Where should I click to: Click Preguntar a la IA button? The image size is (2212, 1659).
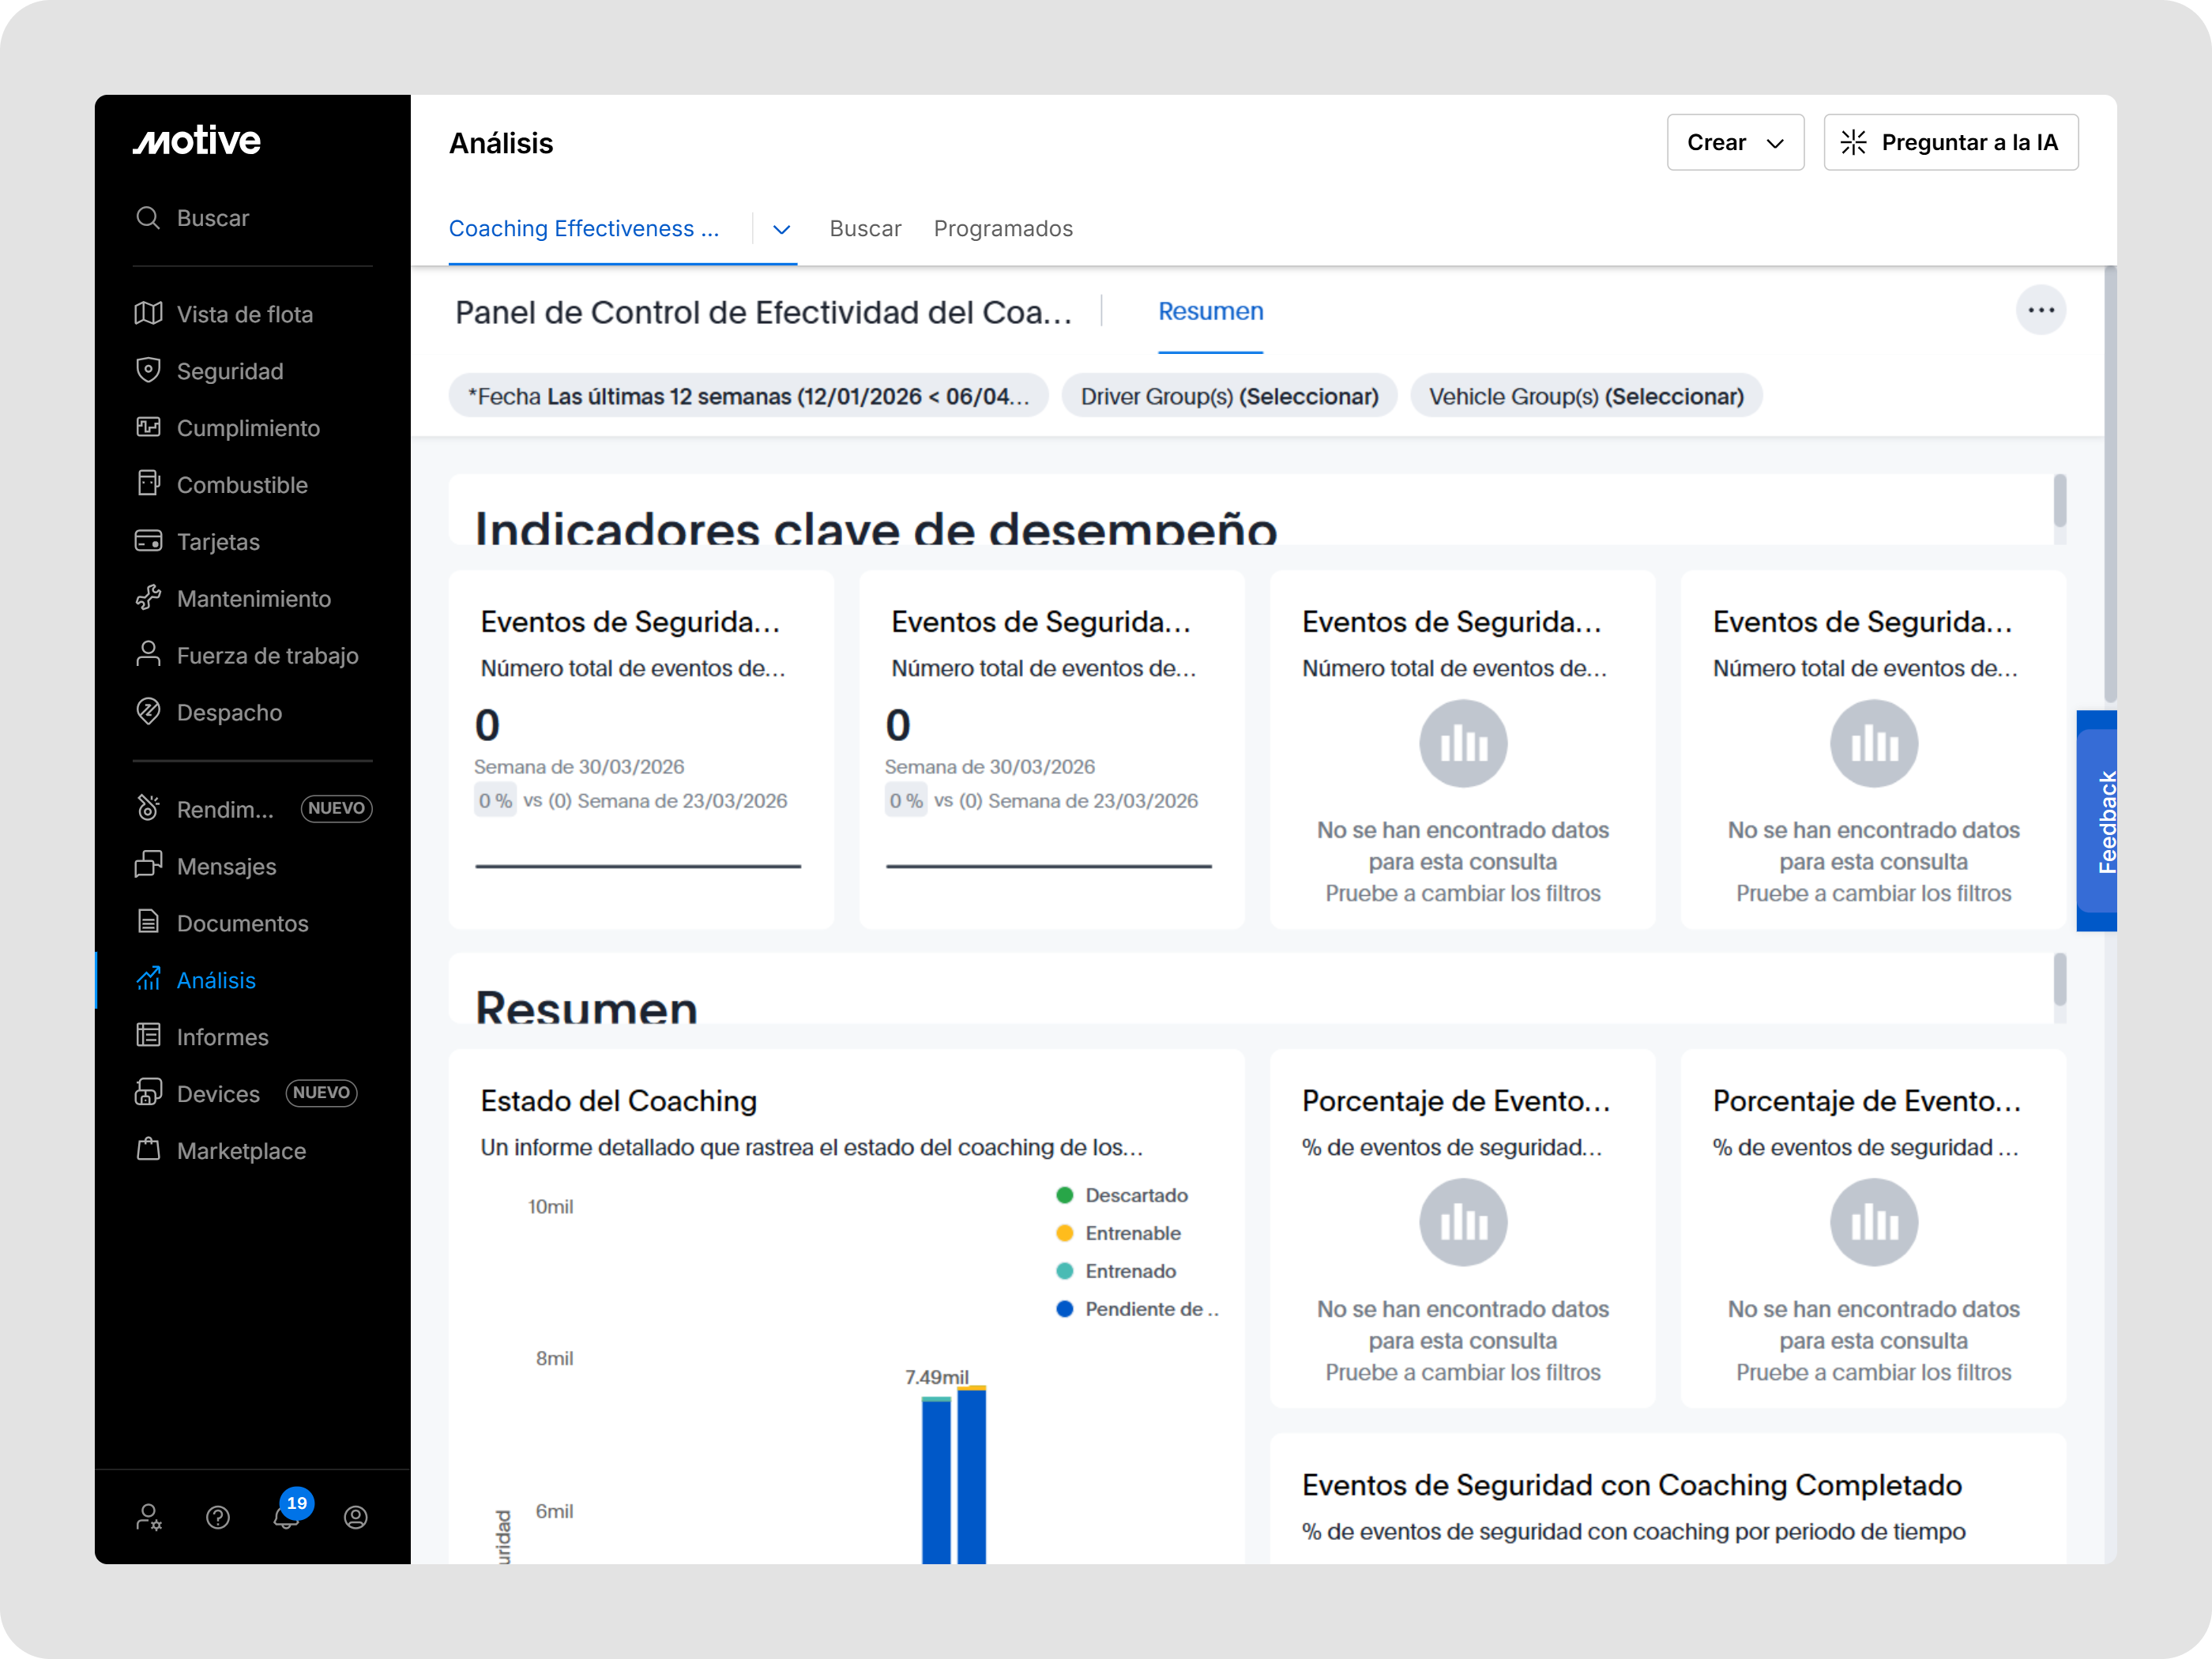[1950, 143]
